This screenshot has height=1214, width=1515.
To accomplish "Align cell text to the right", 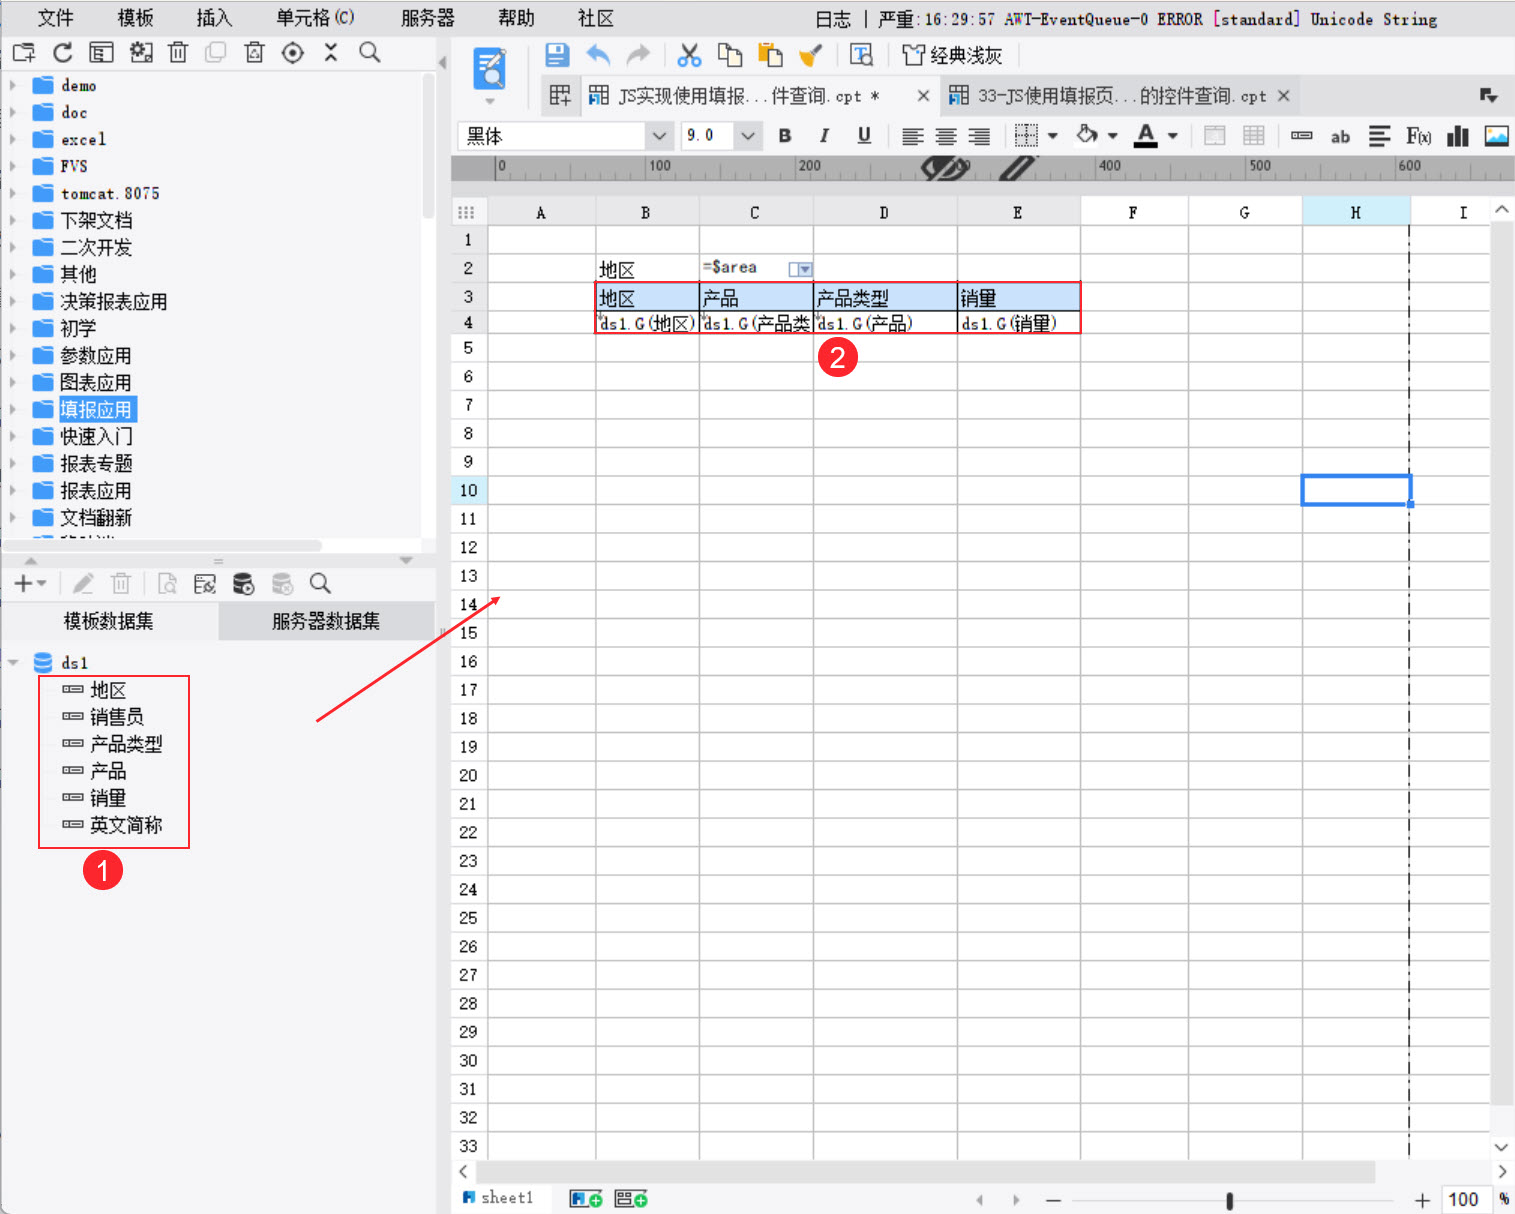I will (979, 136).
